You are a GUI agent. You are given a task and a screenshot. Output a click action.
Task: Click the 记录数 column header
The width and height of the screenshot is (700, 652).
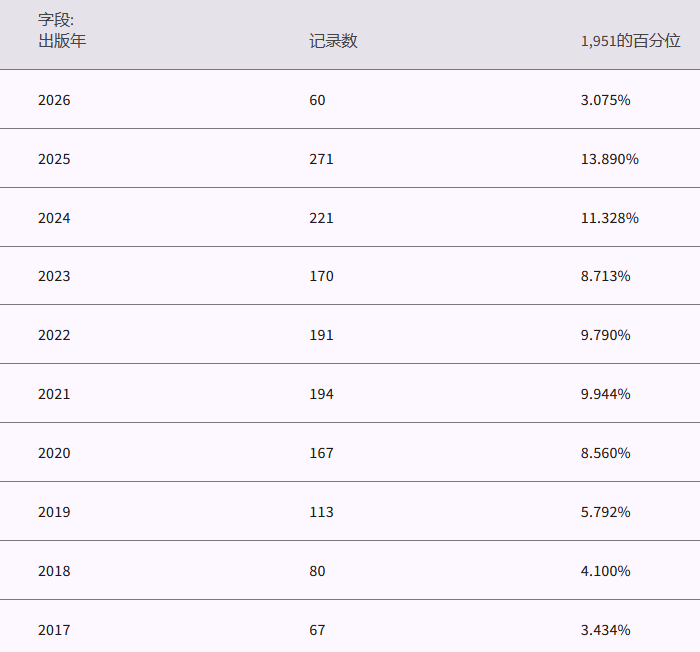coord(333,41)
